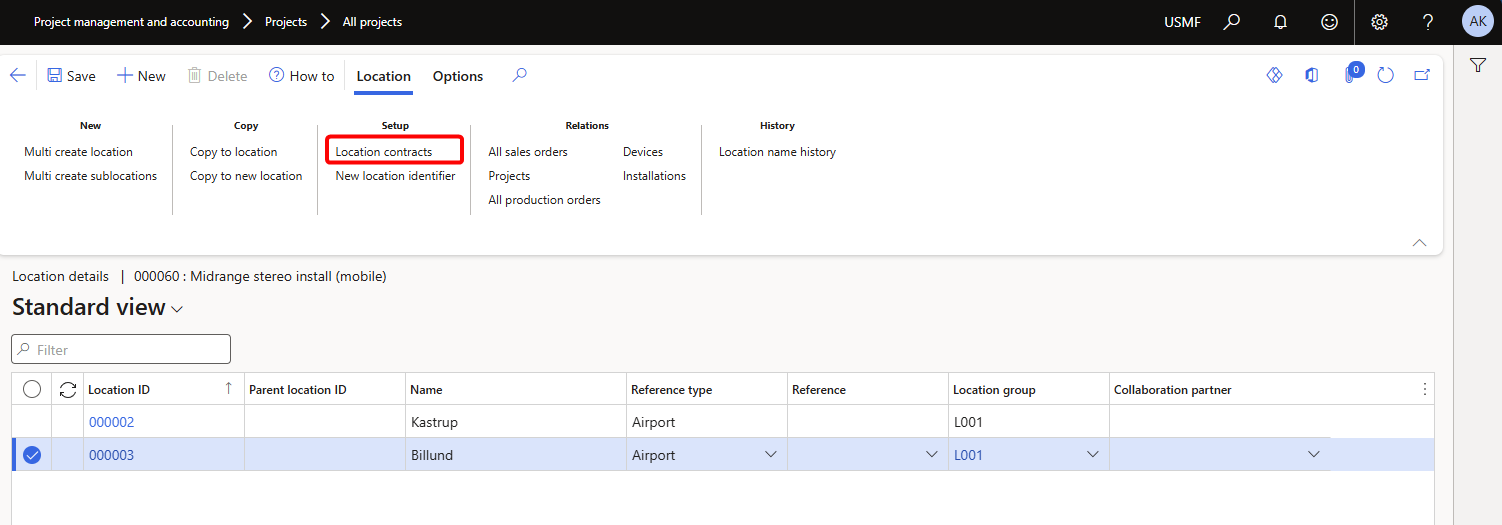Switch to the Options tab
This screenshot has width=1502, height=525.
(458, 76)
